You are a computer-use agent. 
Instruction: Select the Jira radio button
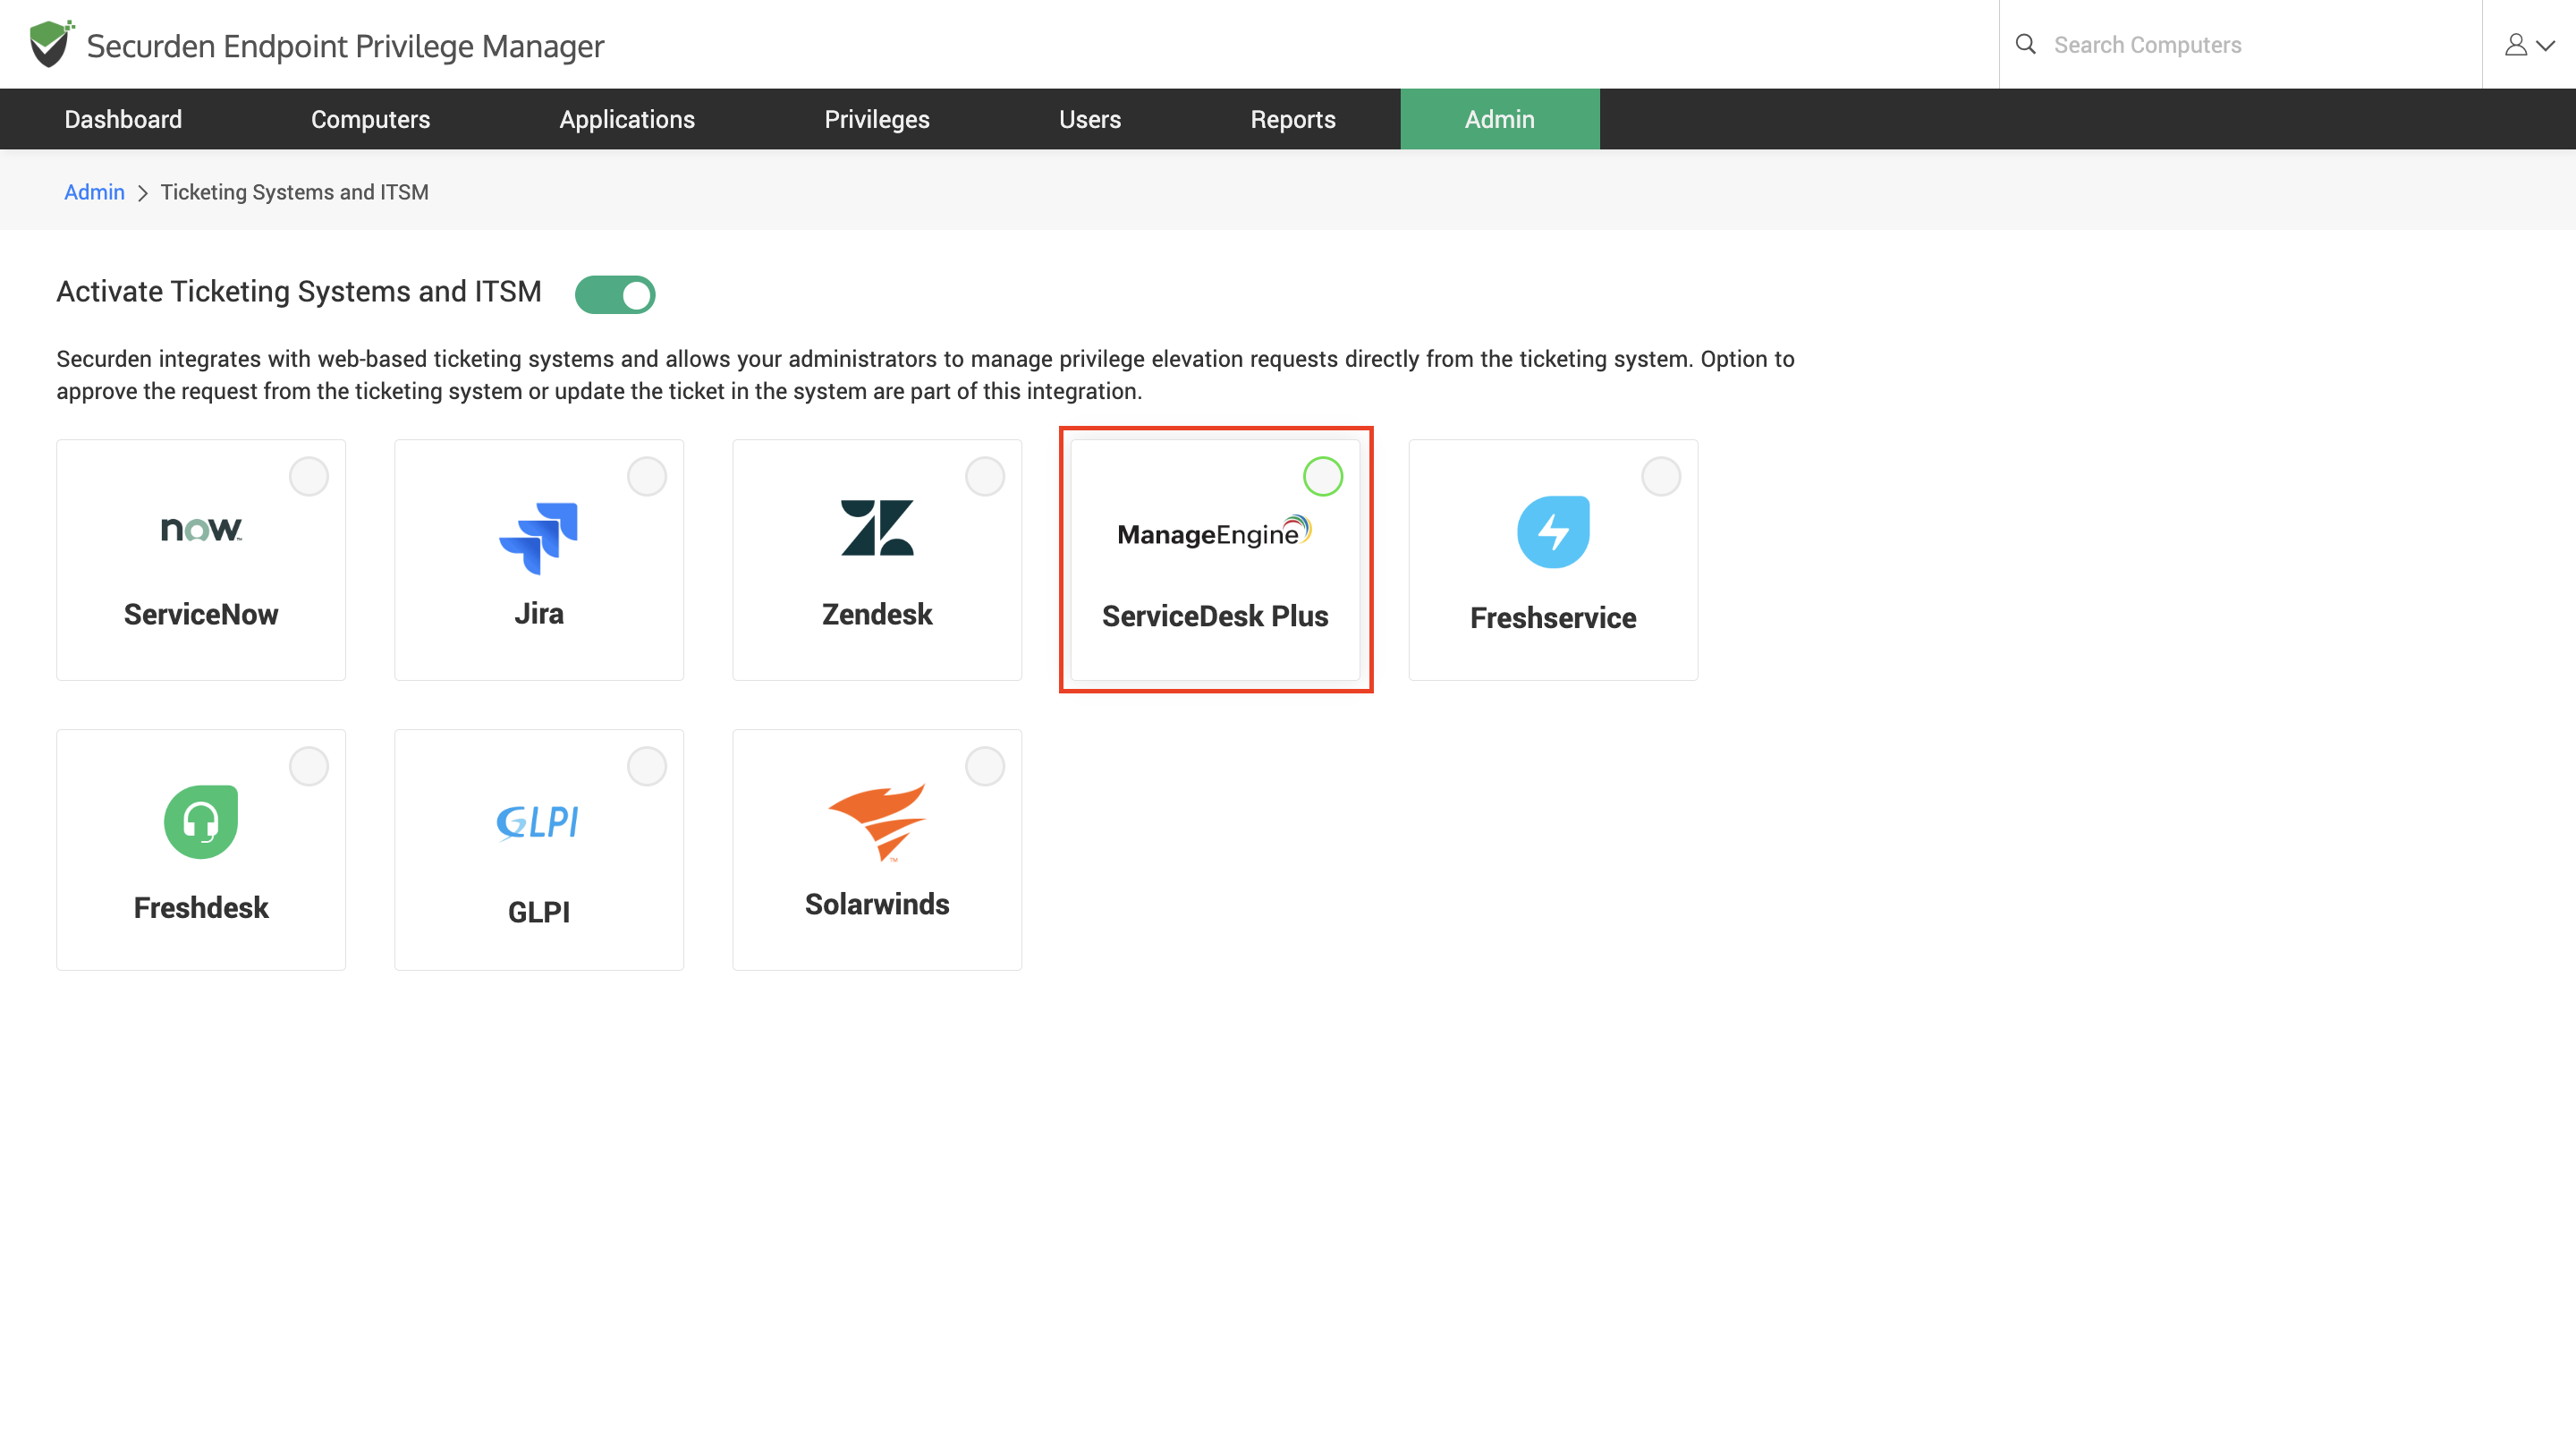[647, 476]
